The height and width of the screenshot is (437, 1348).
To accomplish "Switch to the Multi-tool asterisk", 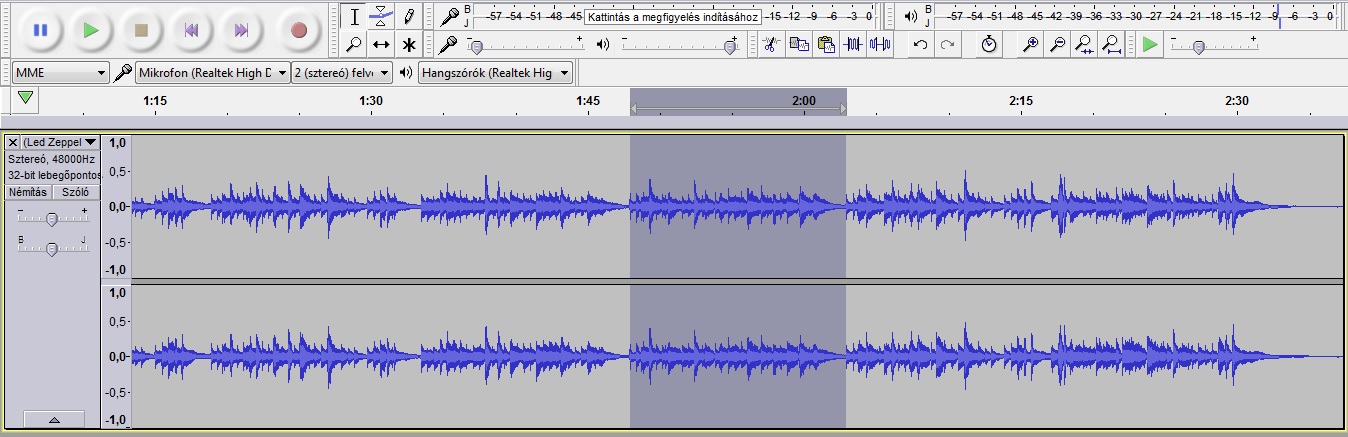I will pos(409,45).
